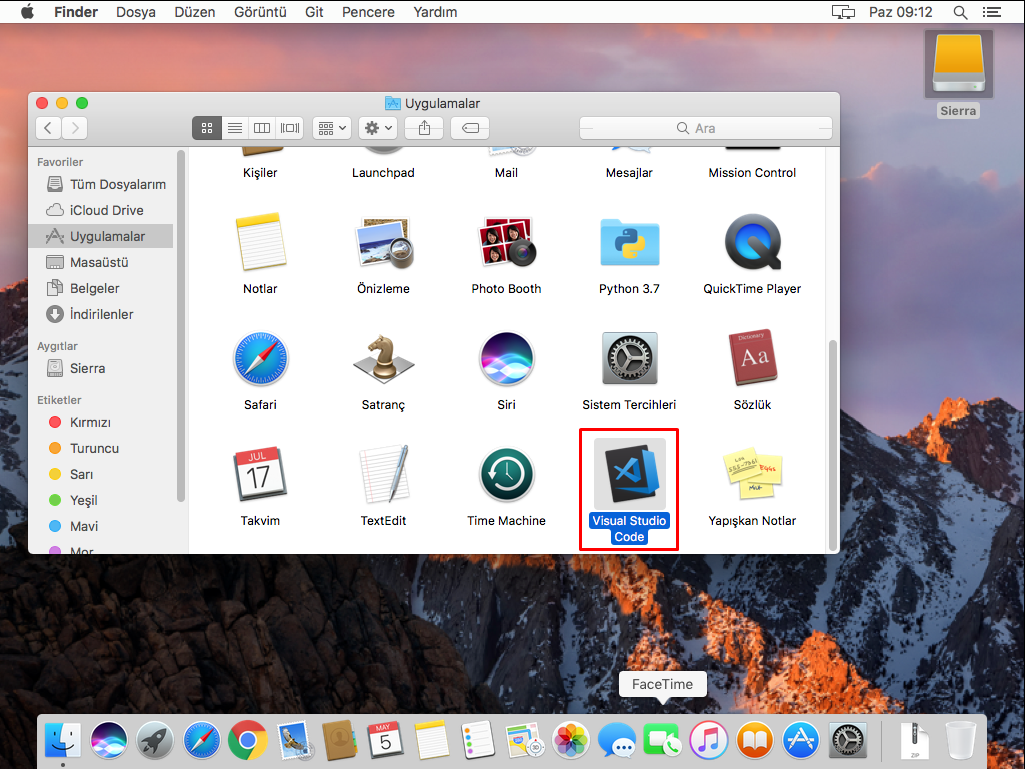Viewport: 1025px width, 769px height.
Task: Launch Visual Studio Code from Uygulamalar
Action: [628, 474]
